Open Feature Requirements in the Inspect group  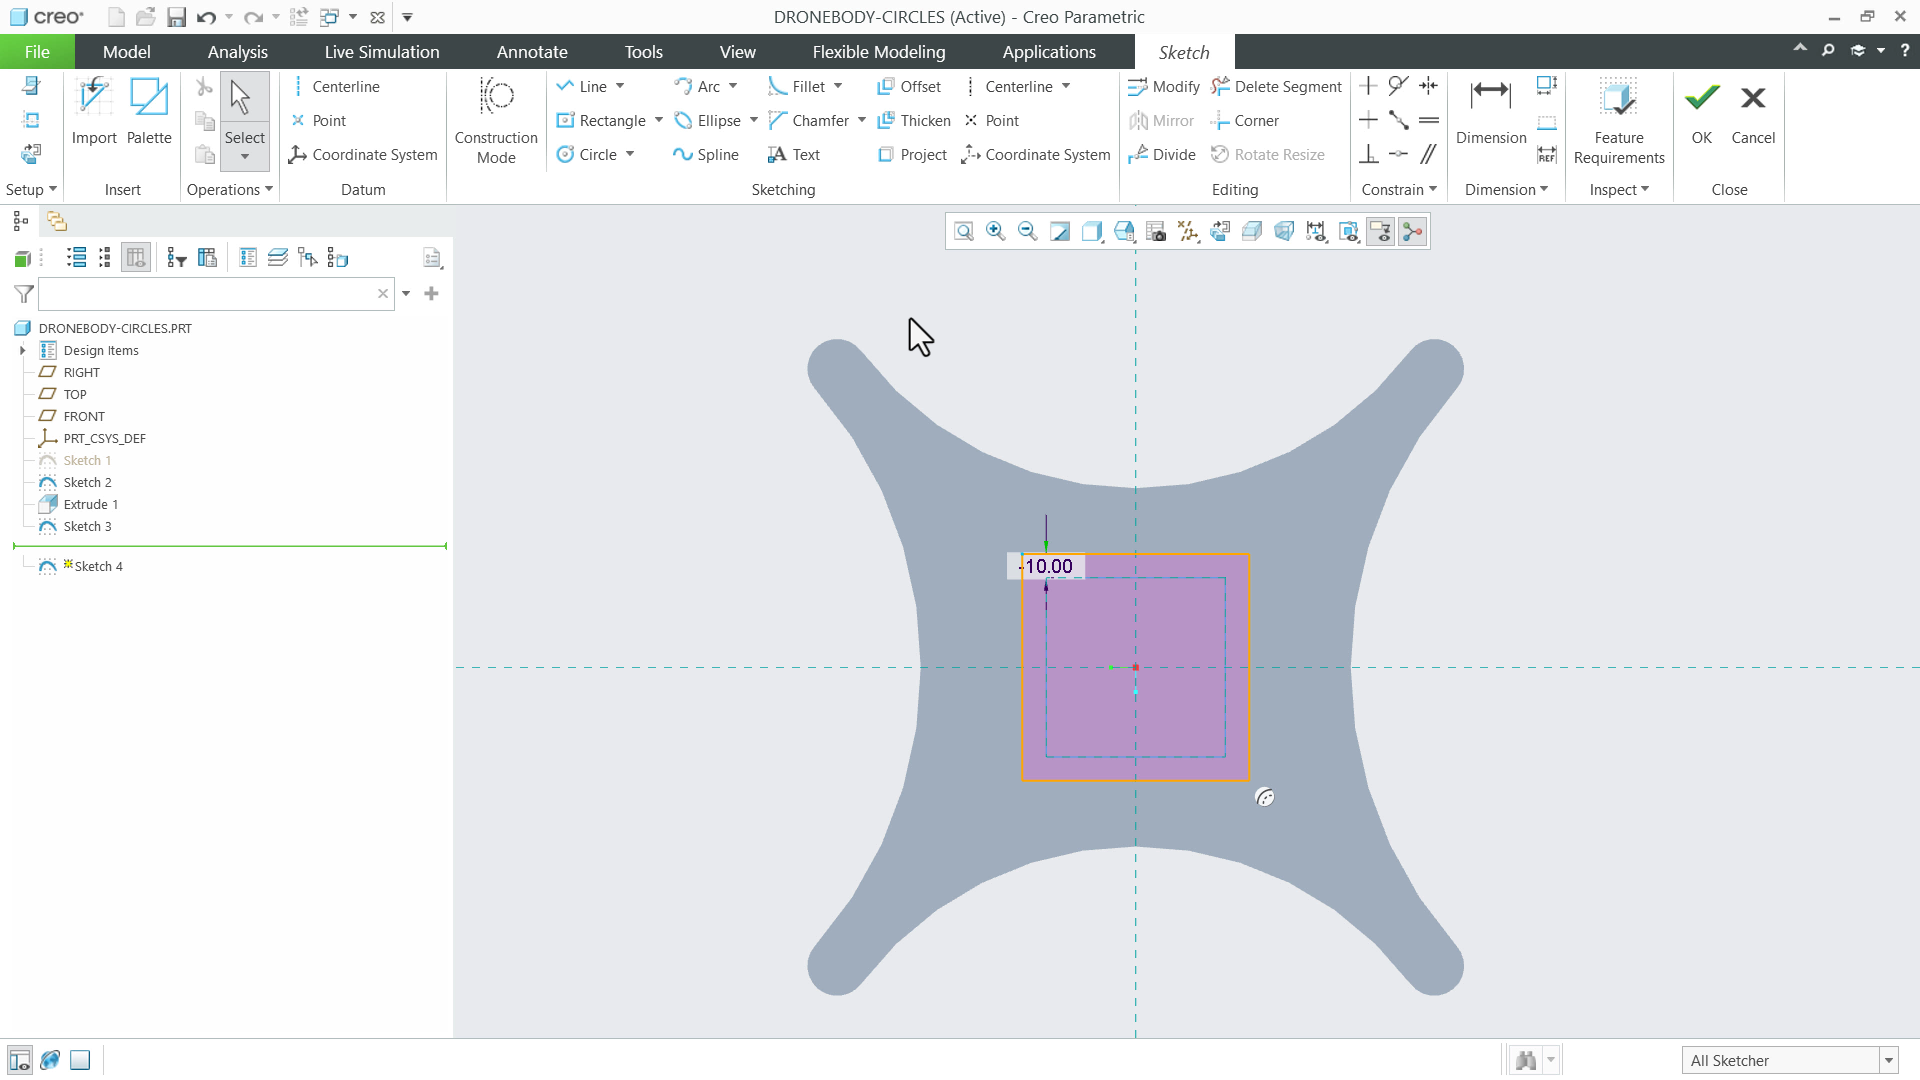point(1618,120)
